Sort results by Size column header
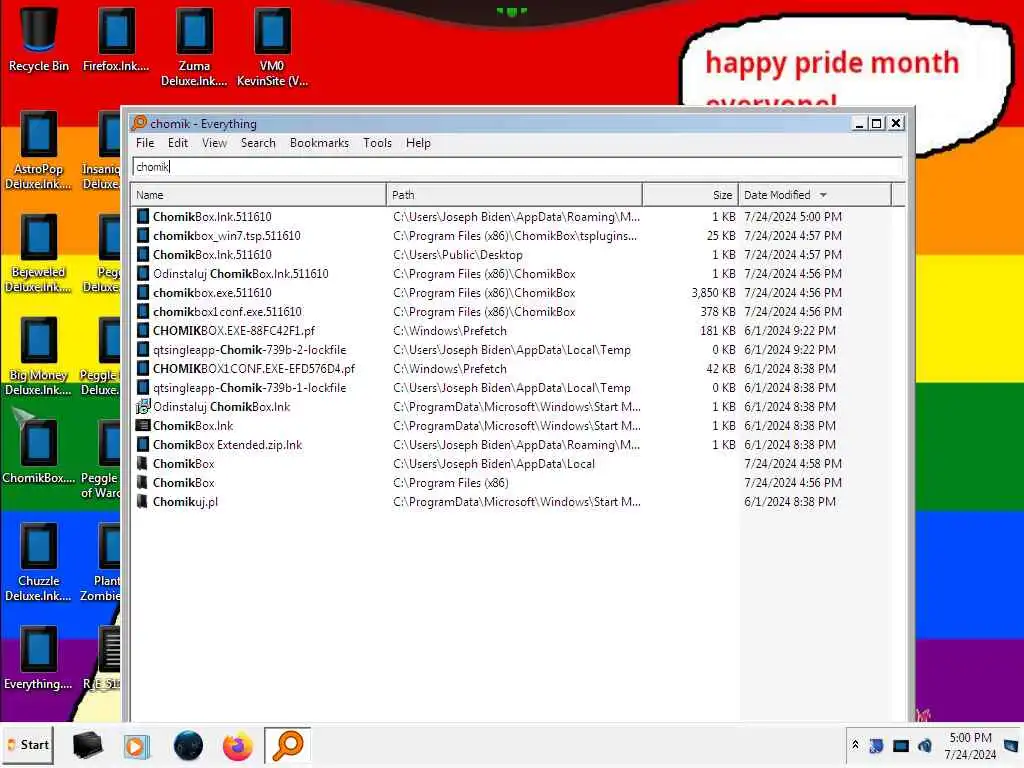 click(691, 195)
